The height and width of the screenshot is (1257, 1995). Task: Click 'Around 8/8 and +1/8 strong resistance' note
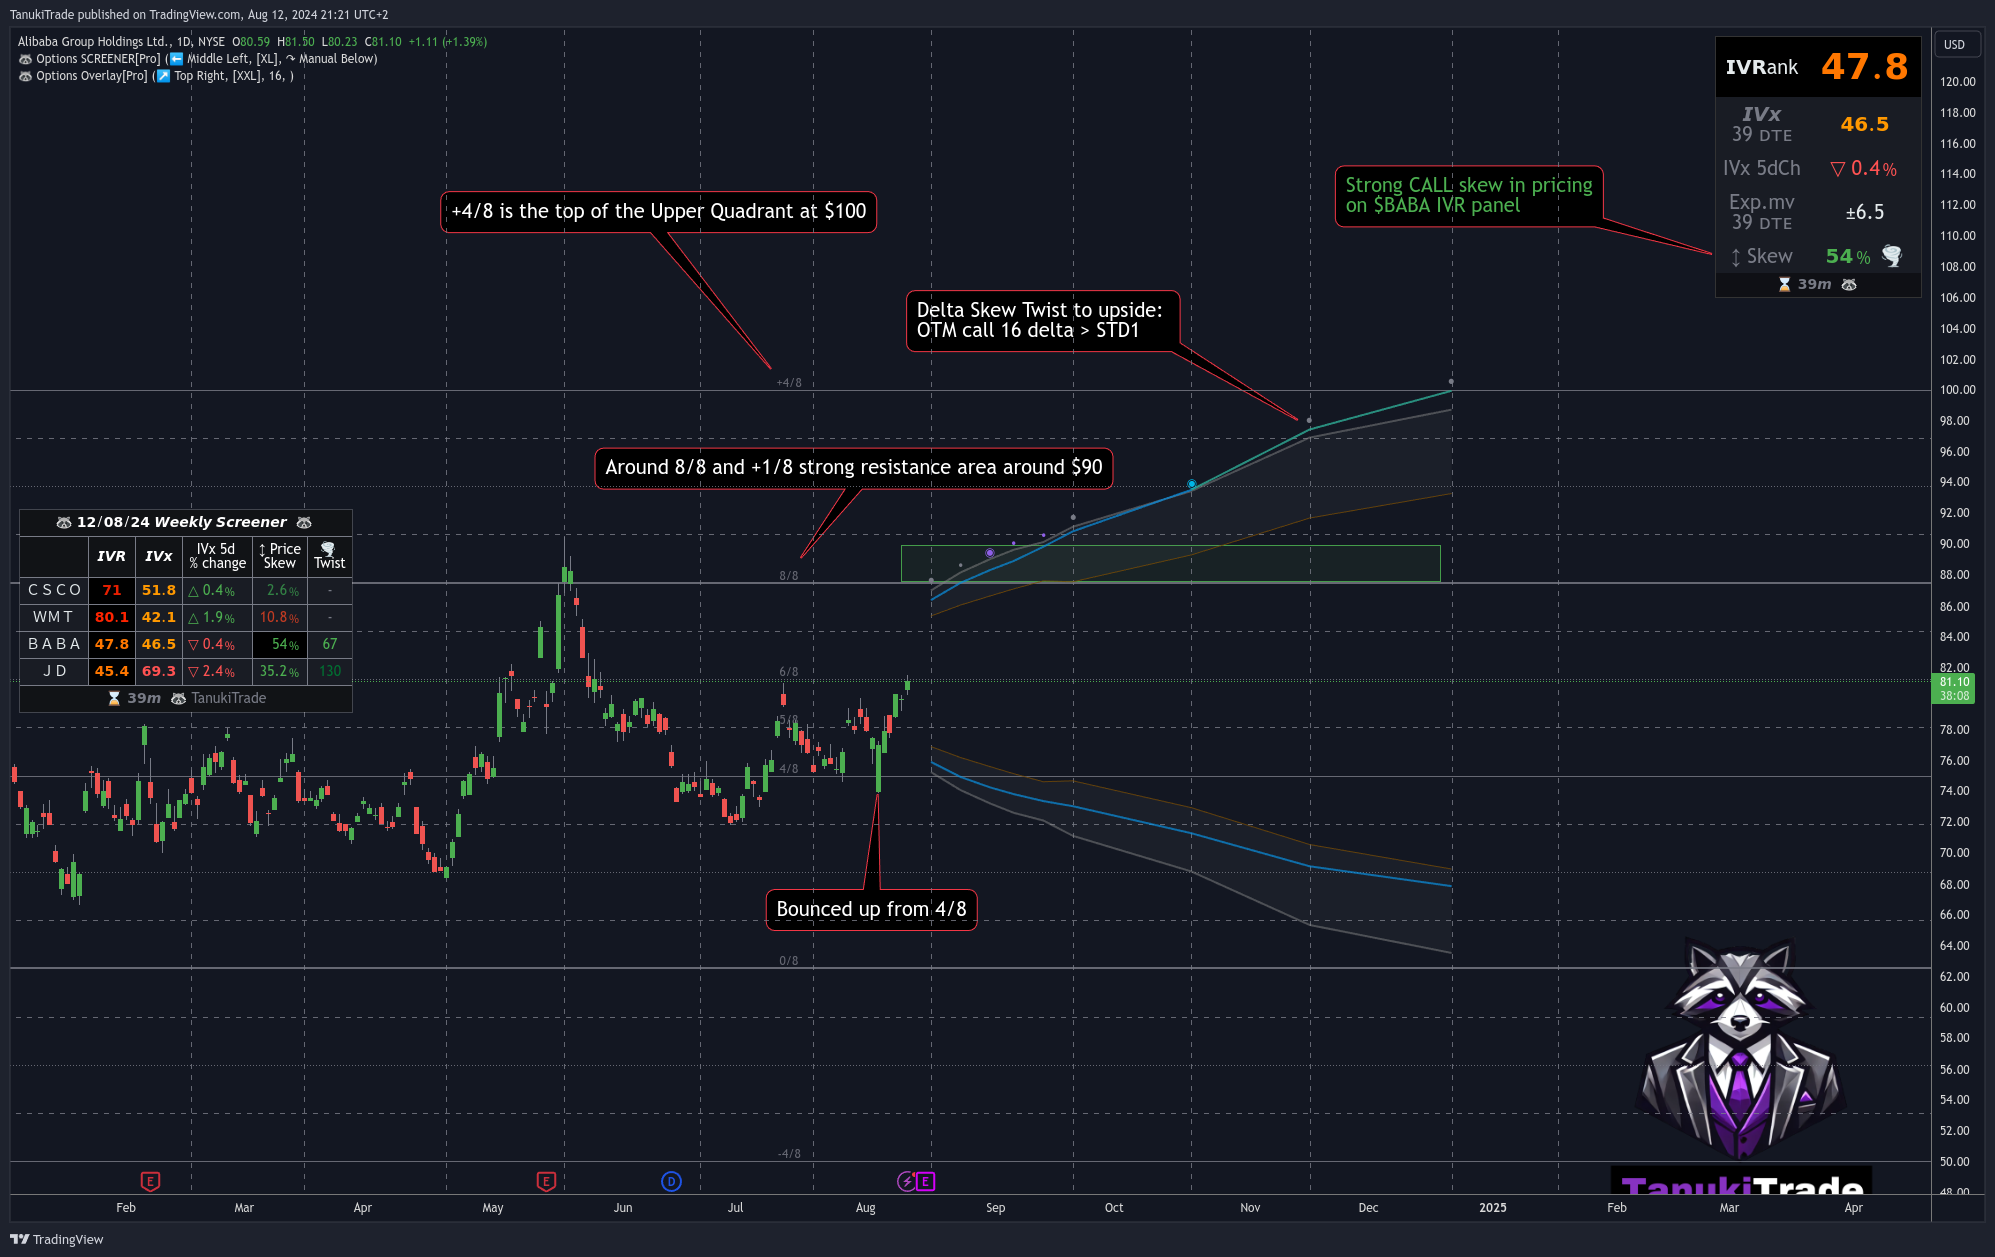point(853,468)
